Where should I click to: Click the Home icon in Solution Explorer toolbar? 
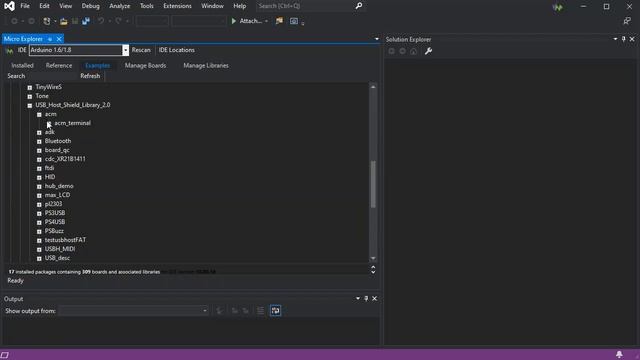click(413, 51)
